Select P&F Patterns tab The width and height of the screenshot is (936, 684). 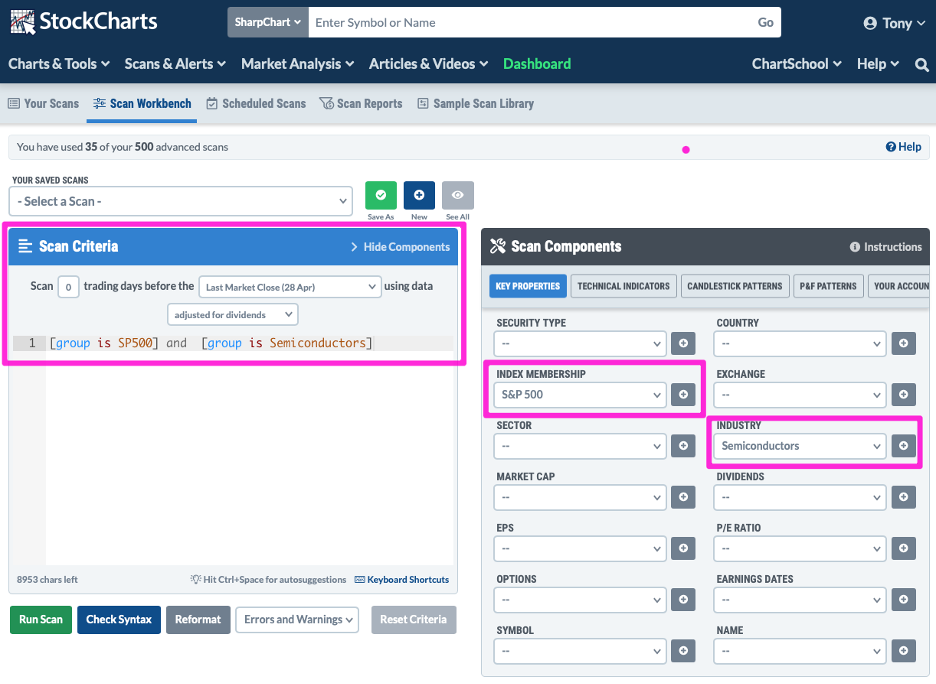(x=828, y=286)
